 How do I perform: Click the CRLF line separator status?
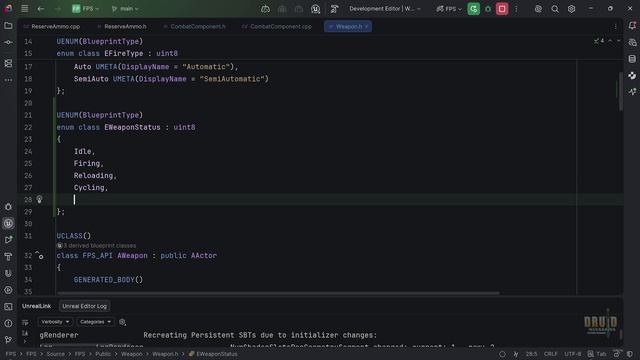551,354
